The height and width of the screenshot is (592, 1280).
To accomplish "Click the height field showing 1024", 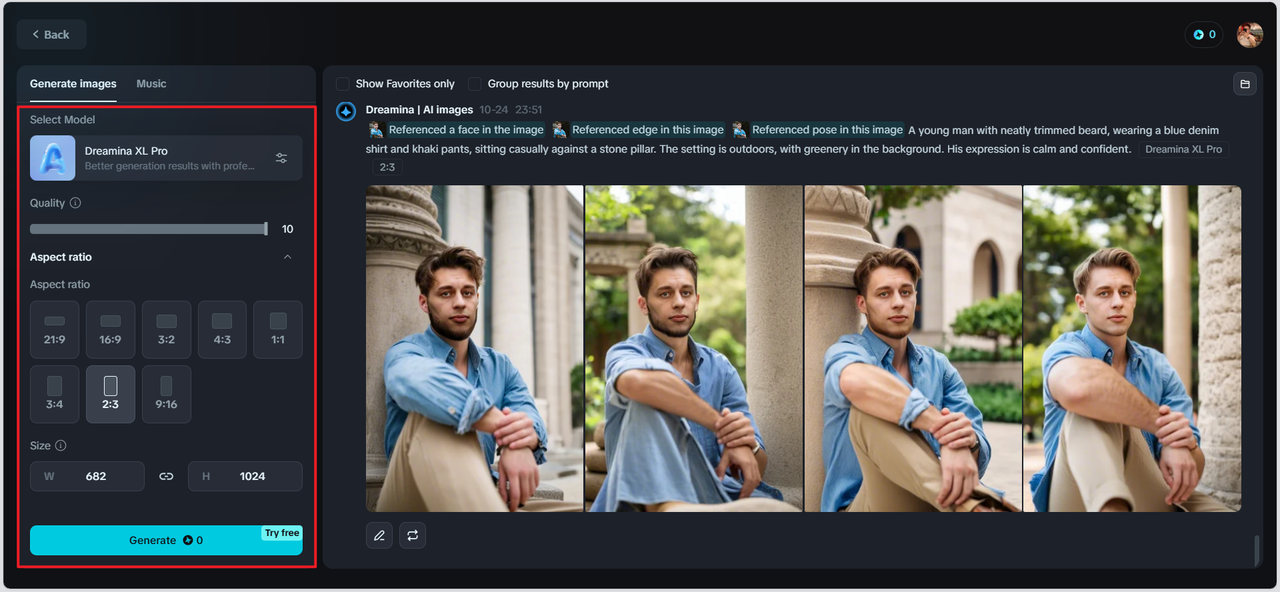I will 245,476.
